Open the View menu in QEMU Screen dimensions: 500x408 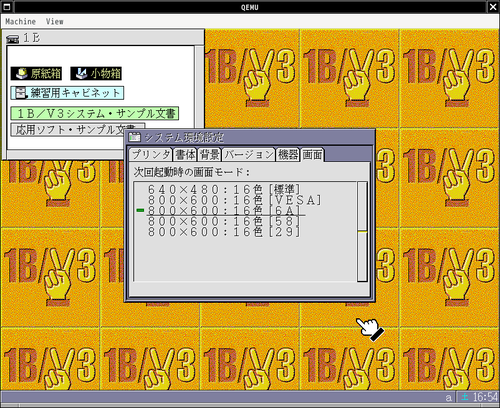pyautogui.click(x=55, y=21)
